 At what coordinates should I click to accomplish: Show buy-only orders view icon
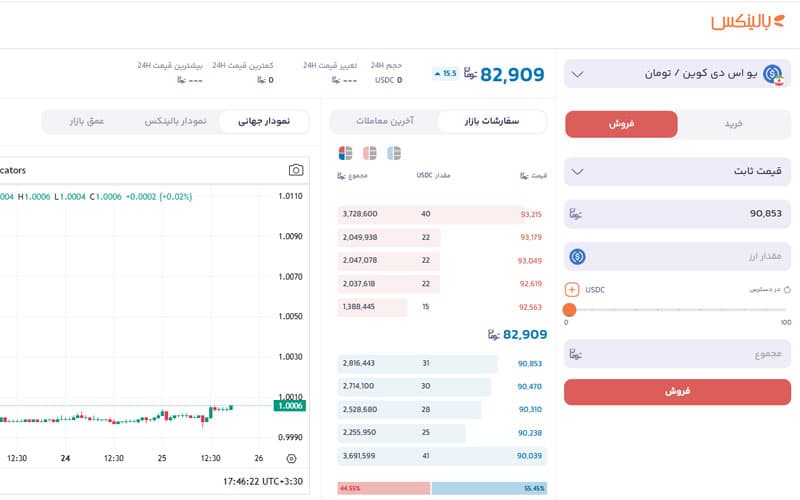[394, 153]
